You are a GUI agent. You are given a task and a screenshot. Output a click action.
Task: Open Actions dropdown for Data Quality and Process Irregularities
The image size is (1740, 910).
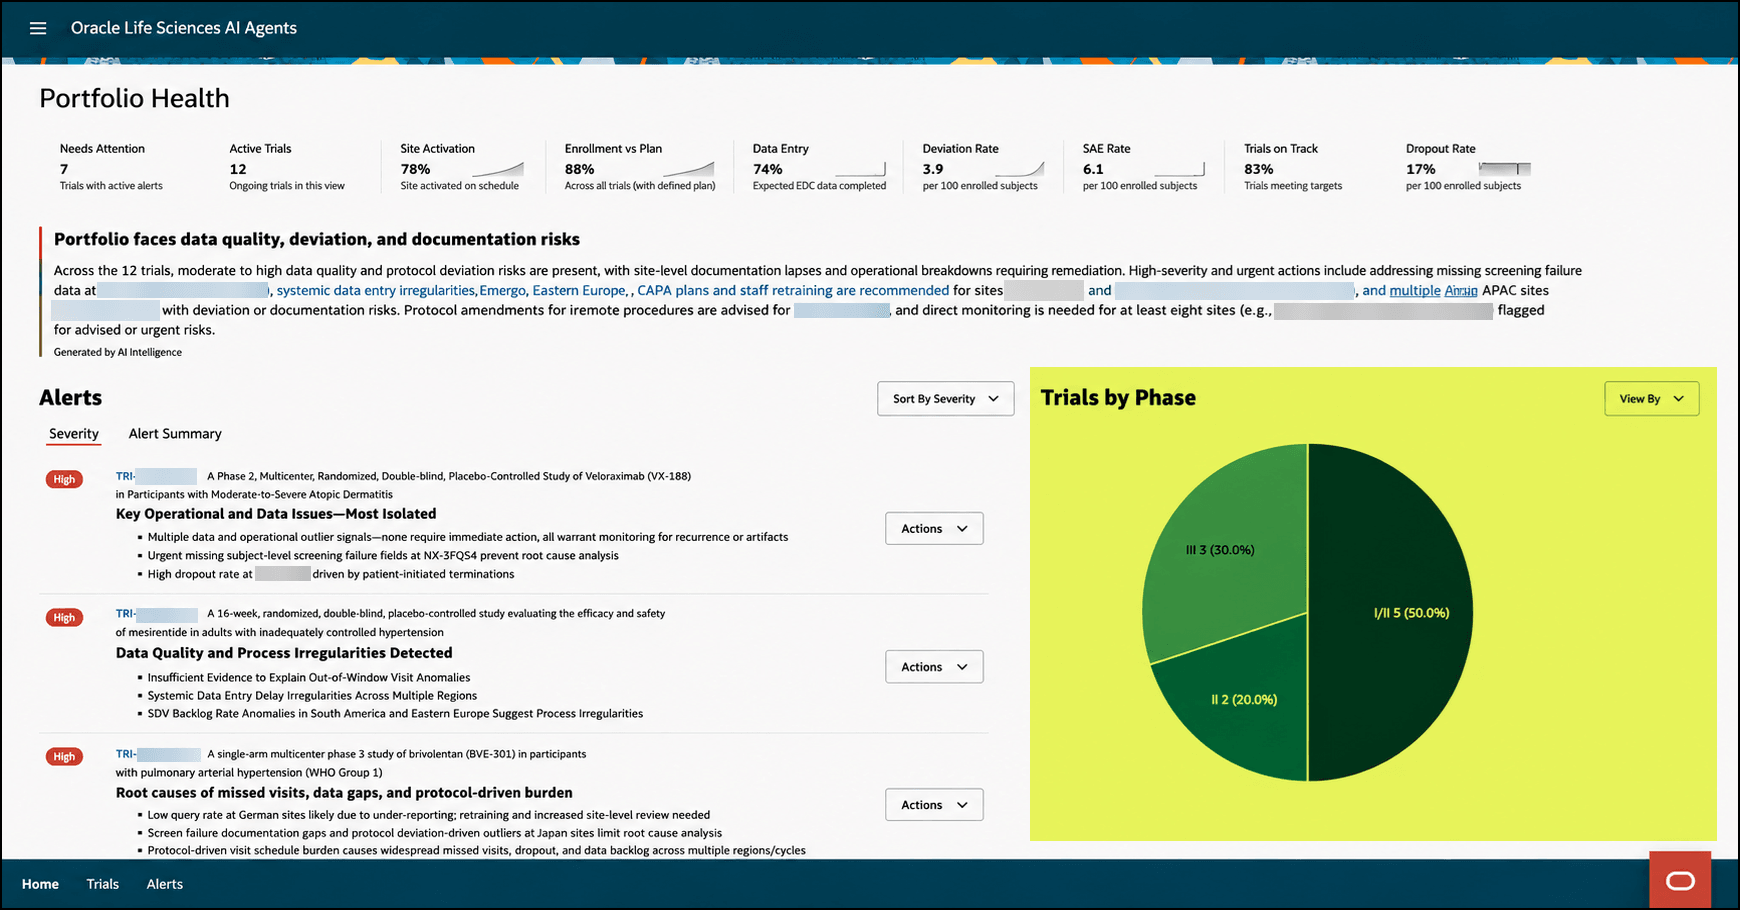(934, 666)
